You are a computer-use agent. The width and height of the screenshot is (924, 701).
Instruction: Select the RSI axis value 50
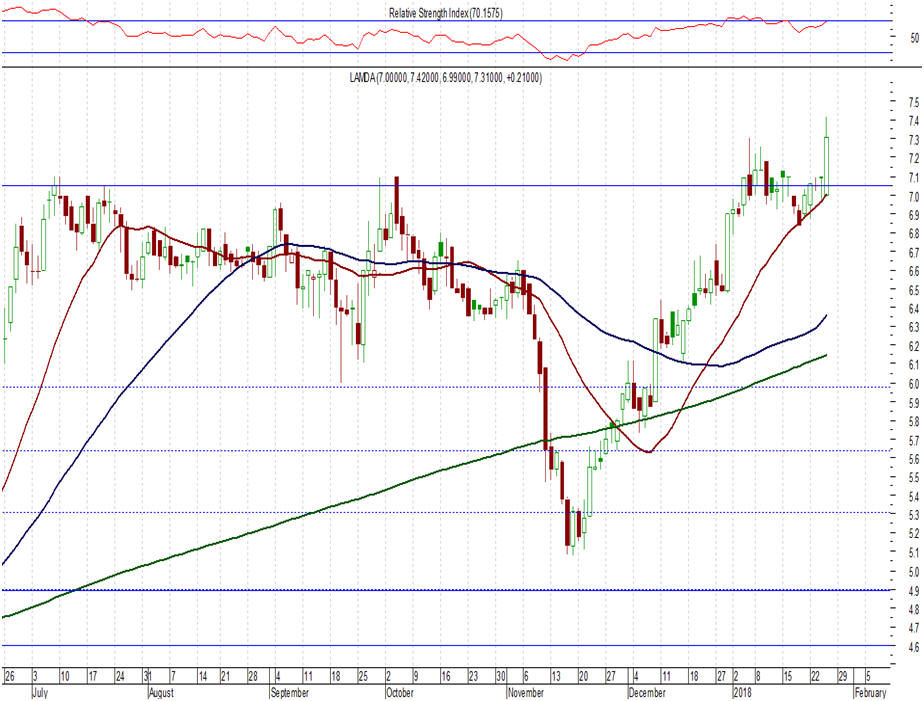click(x=914, y=38)
